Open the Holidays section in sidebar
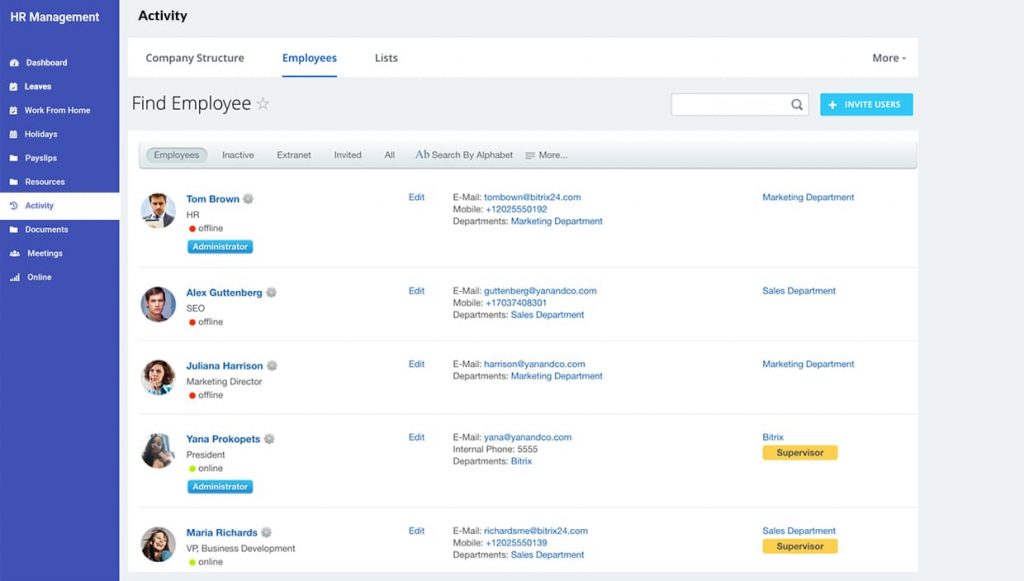 coord(44,134)
